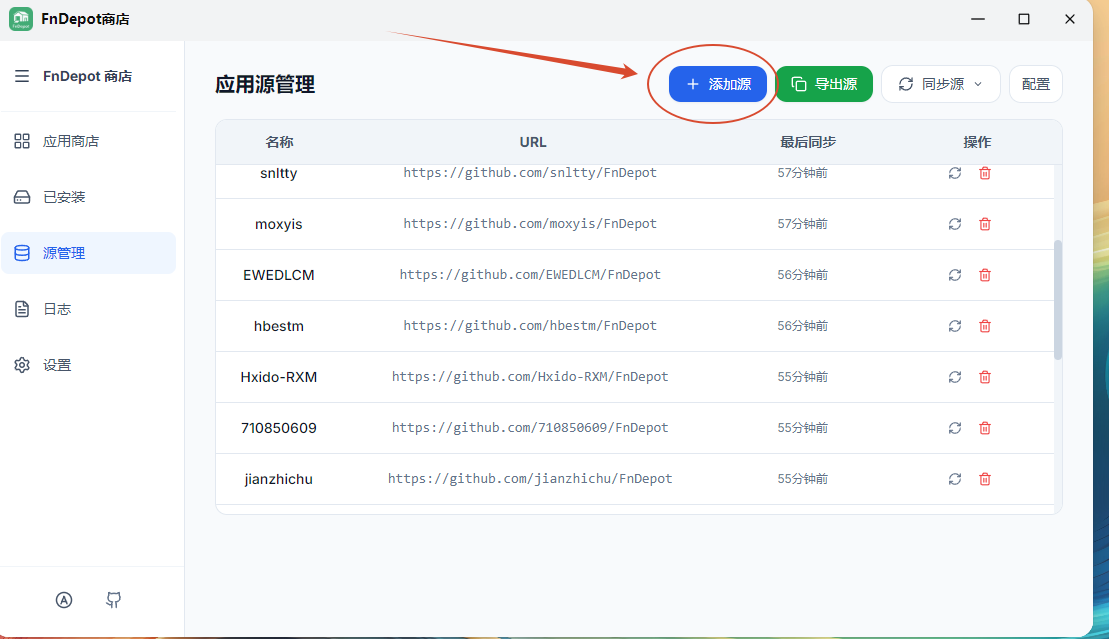
Task: Click the green 导出源 button
Action: 824,84
